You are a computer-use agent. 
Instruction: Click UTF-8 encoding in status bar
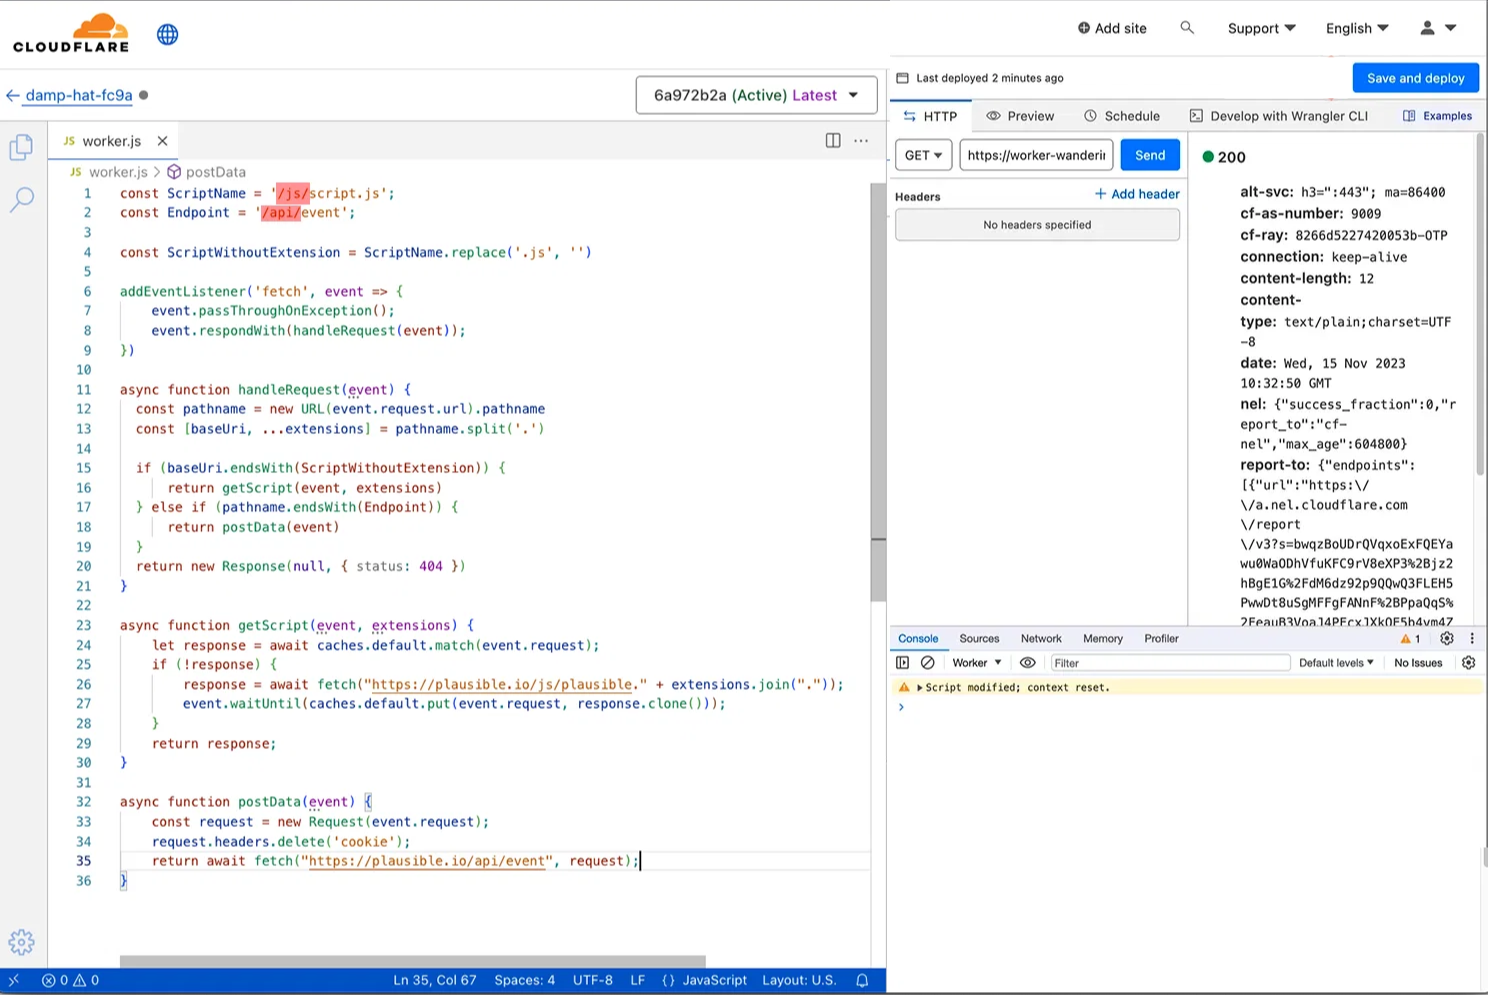(x=592, y=981)
